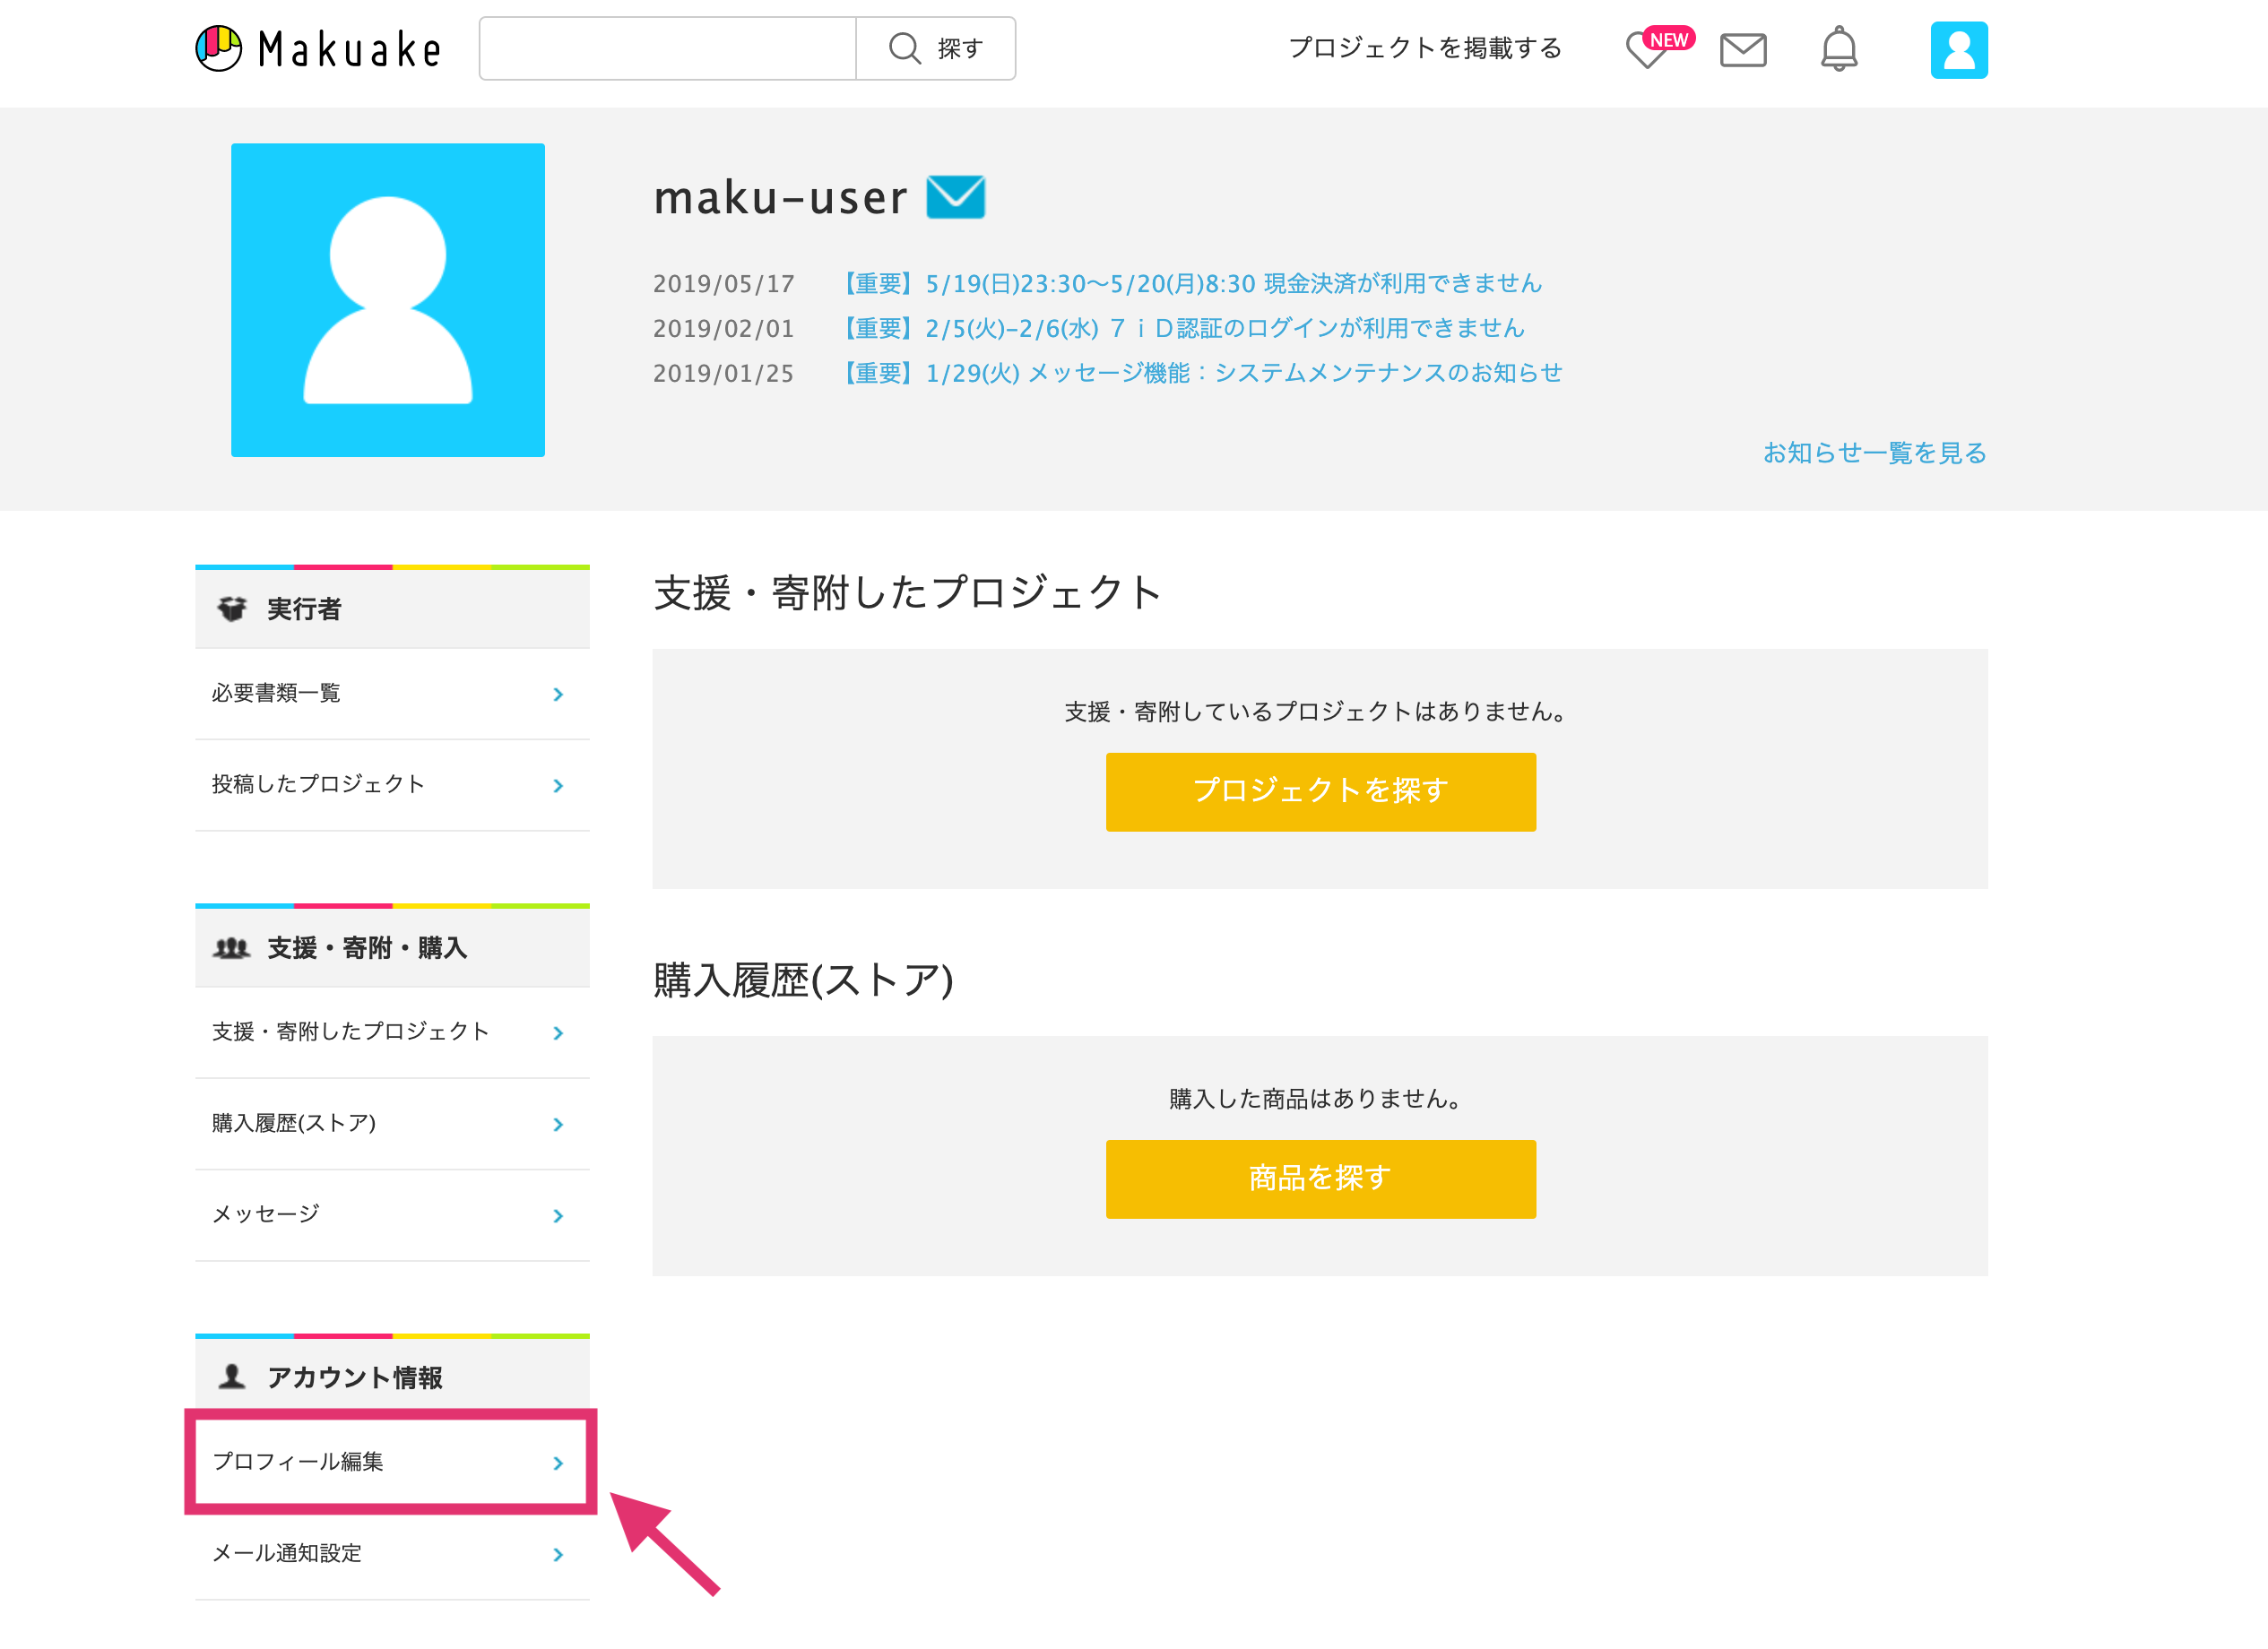Click inside the search input field

667,48
